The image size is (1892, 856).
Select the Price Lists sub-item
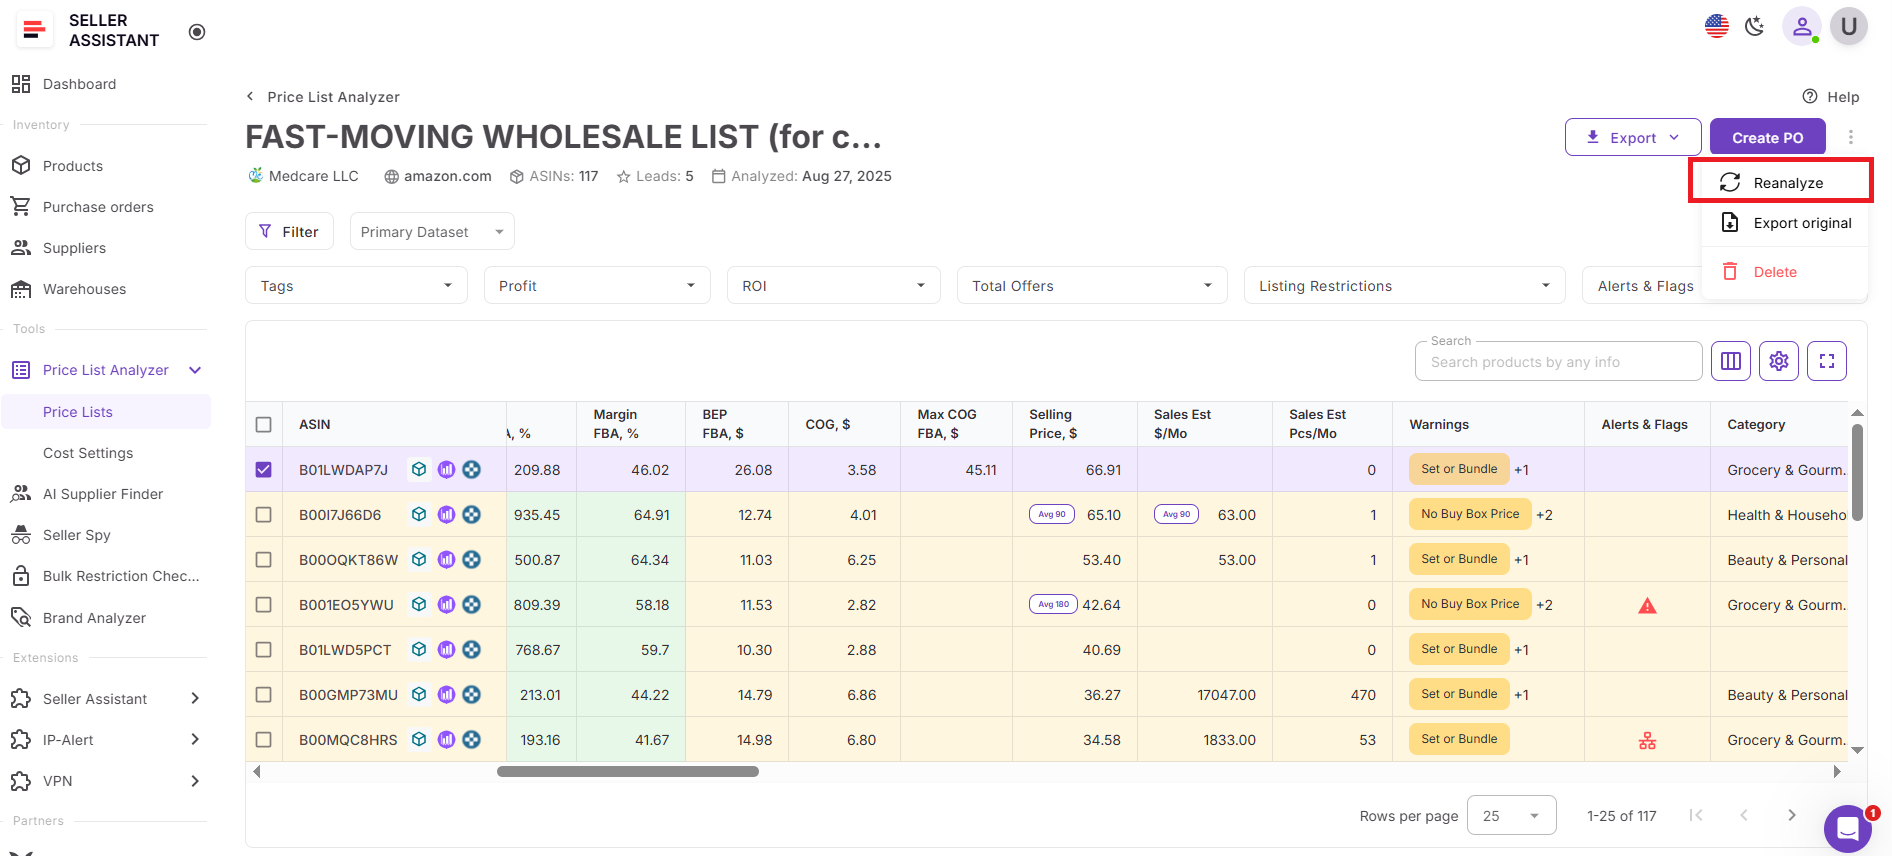coord(106,412)
